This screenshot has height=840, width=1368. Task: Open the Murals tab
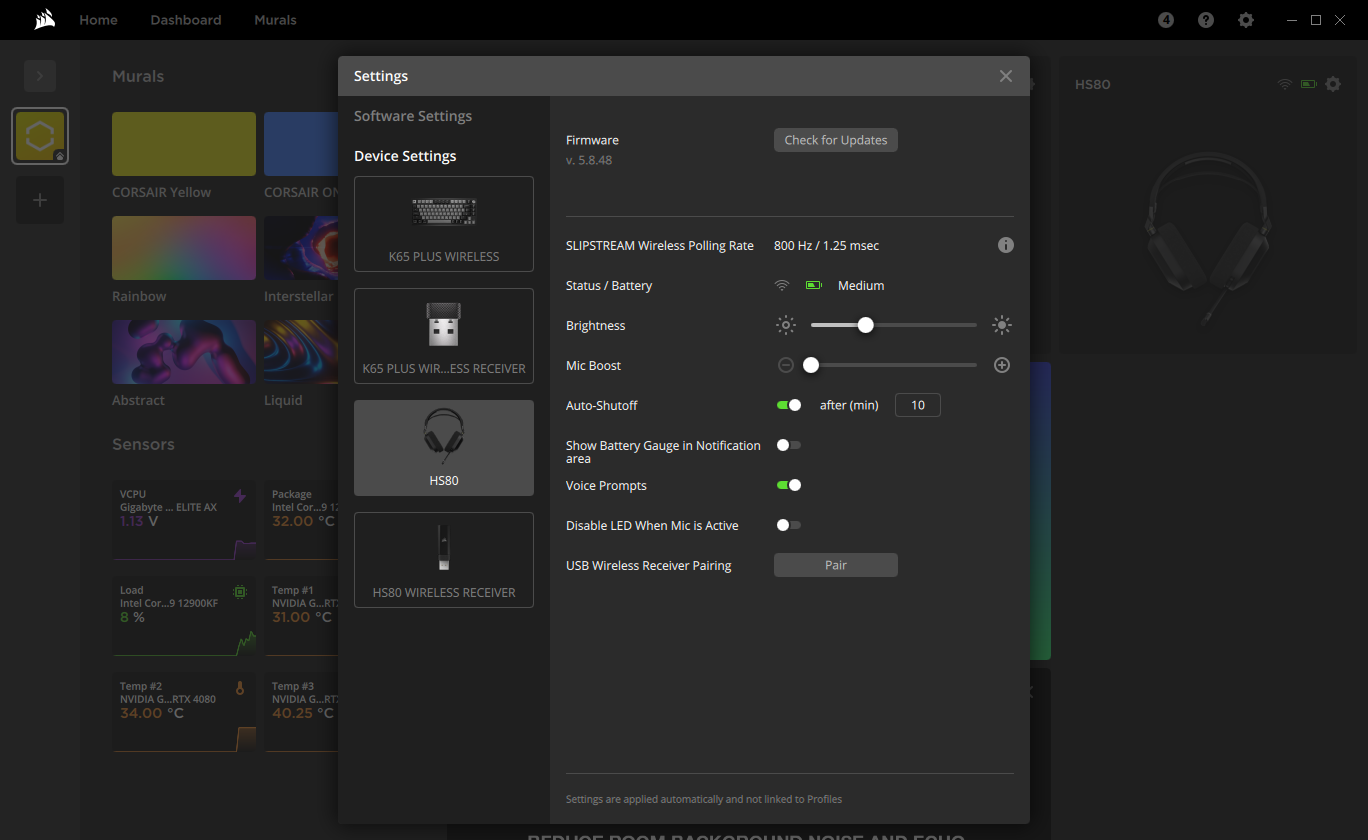275,20
